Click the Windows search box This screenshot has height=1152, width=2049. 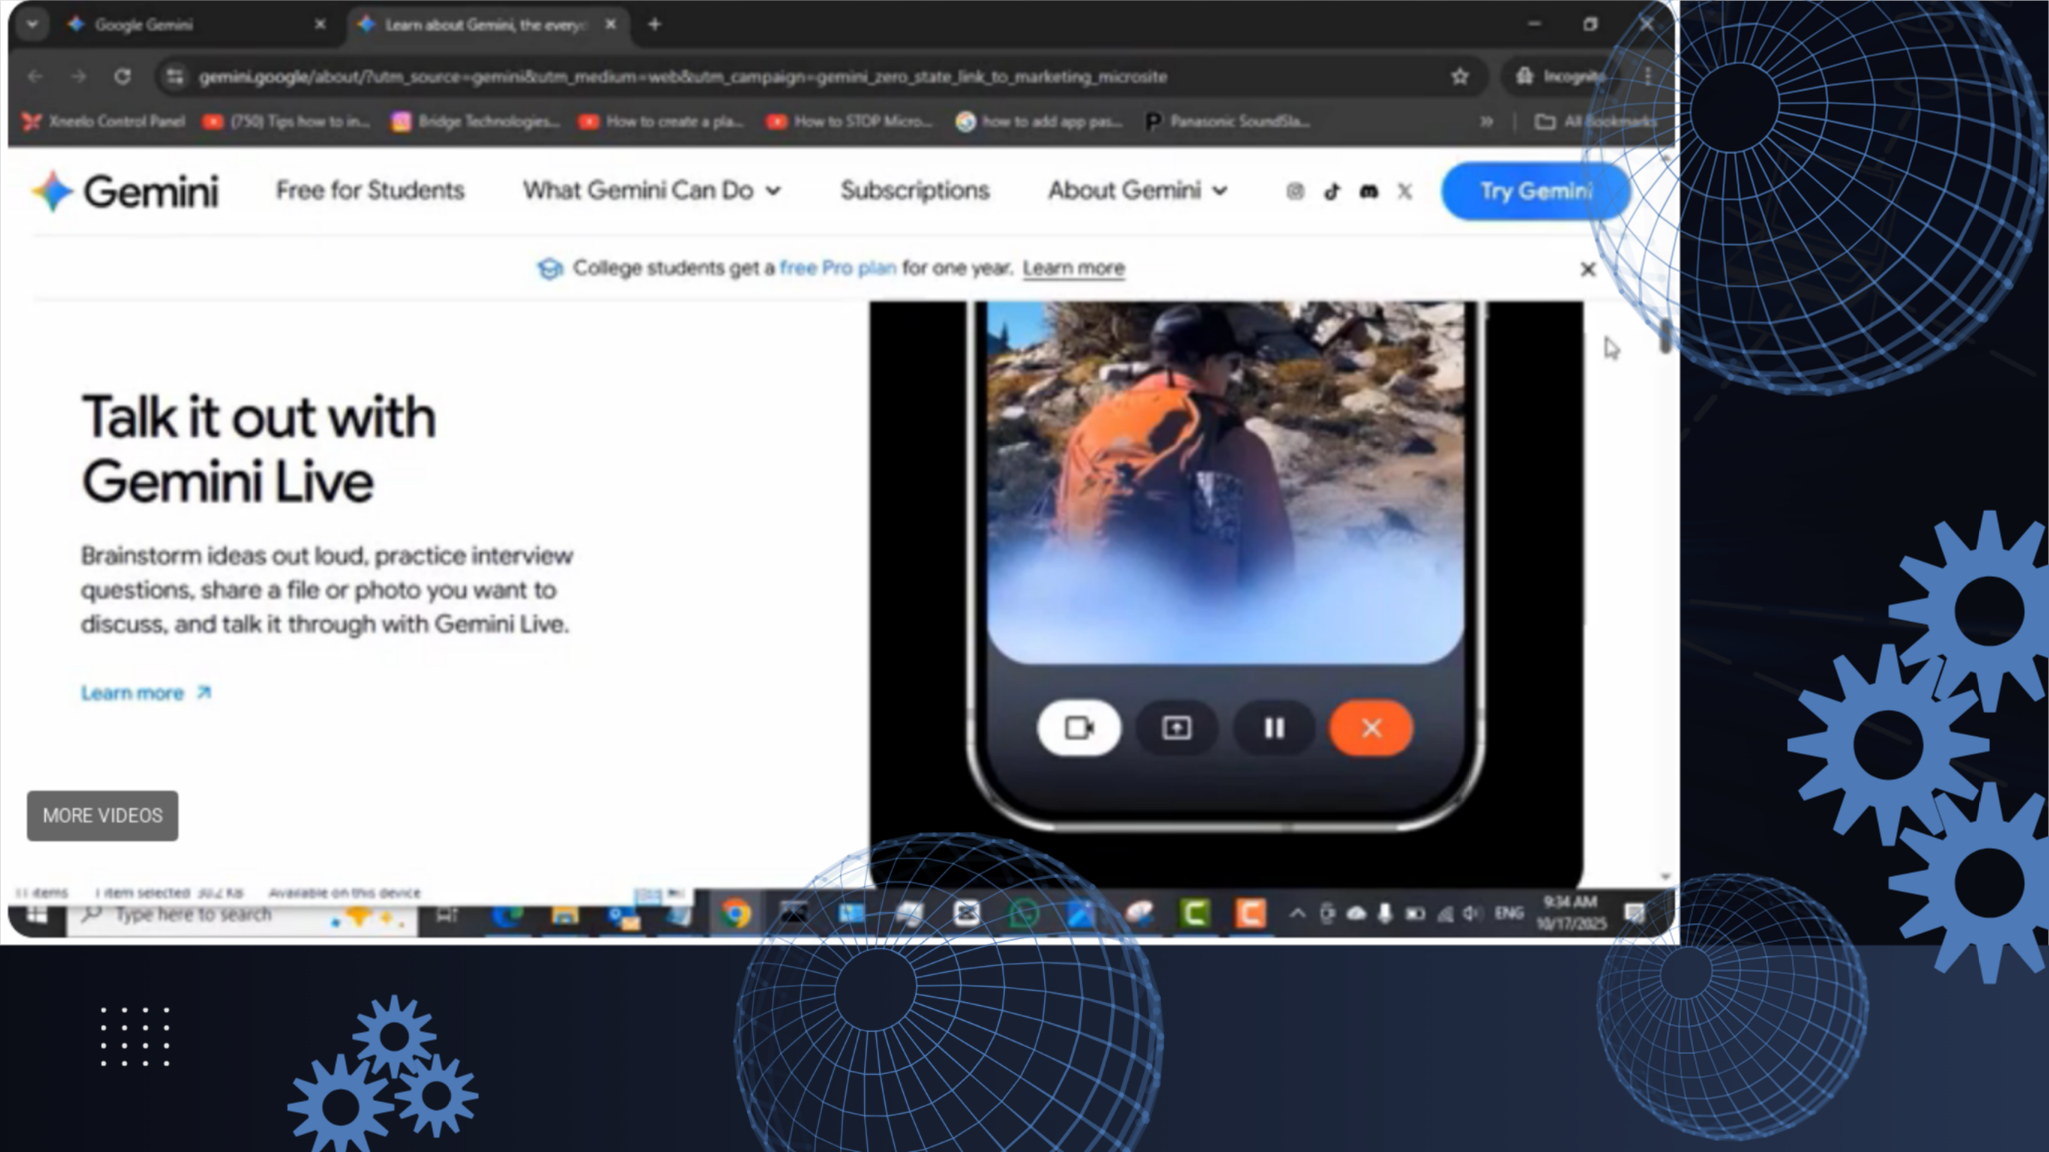point(200,912)
